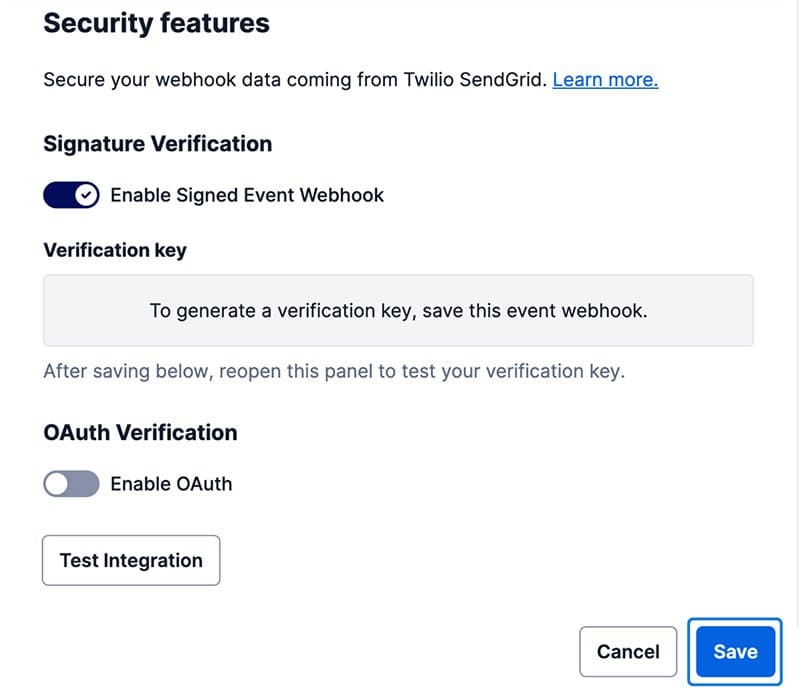Click the OAuth Verification section title

coord(139,432)
